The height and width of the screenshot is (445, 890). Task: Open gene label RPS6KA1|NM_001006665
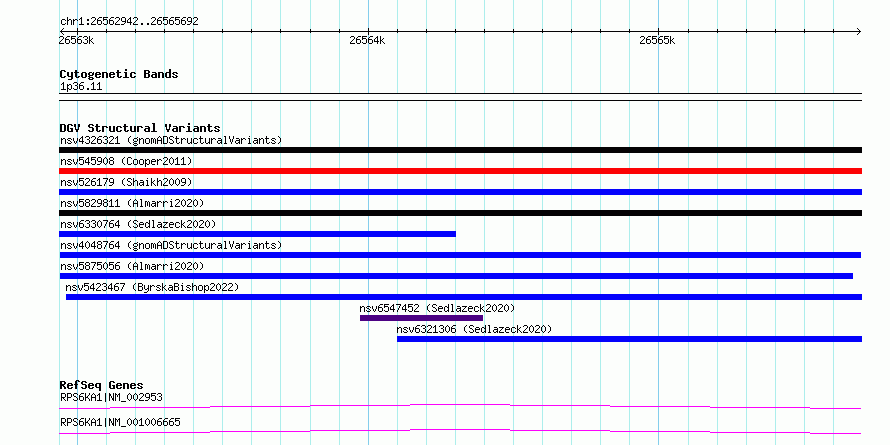[120, 423]
